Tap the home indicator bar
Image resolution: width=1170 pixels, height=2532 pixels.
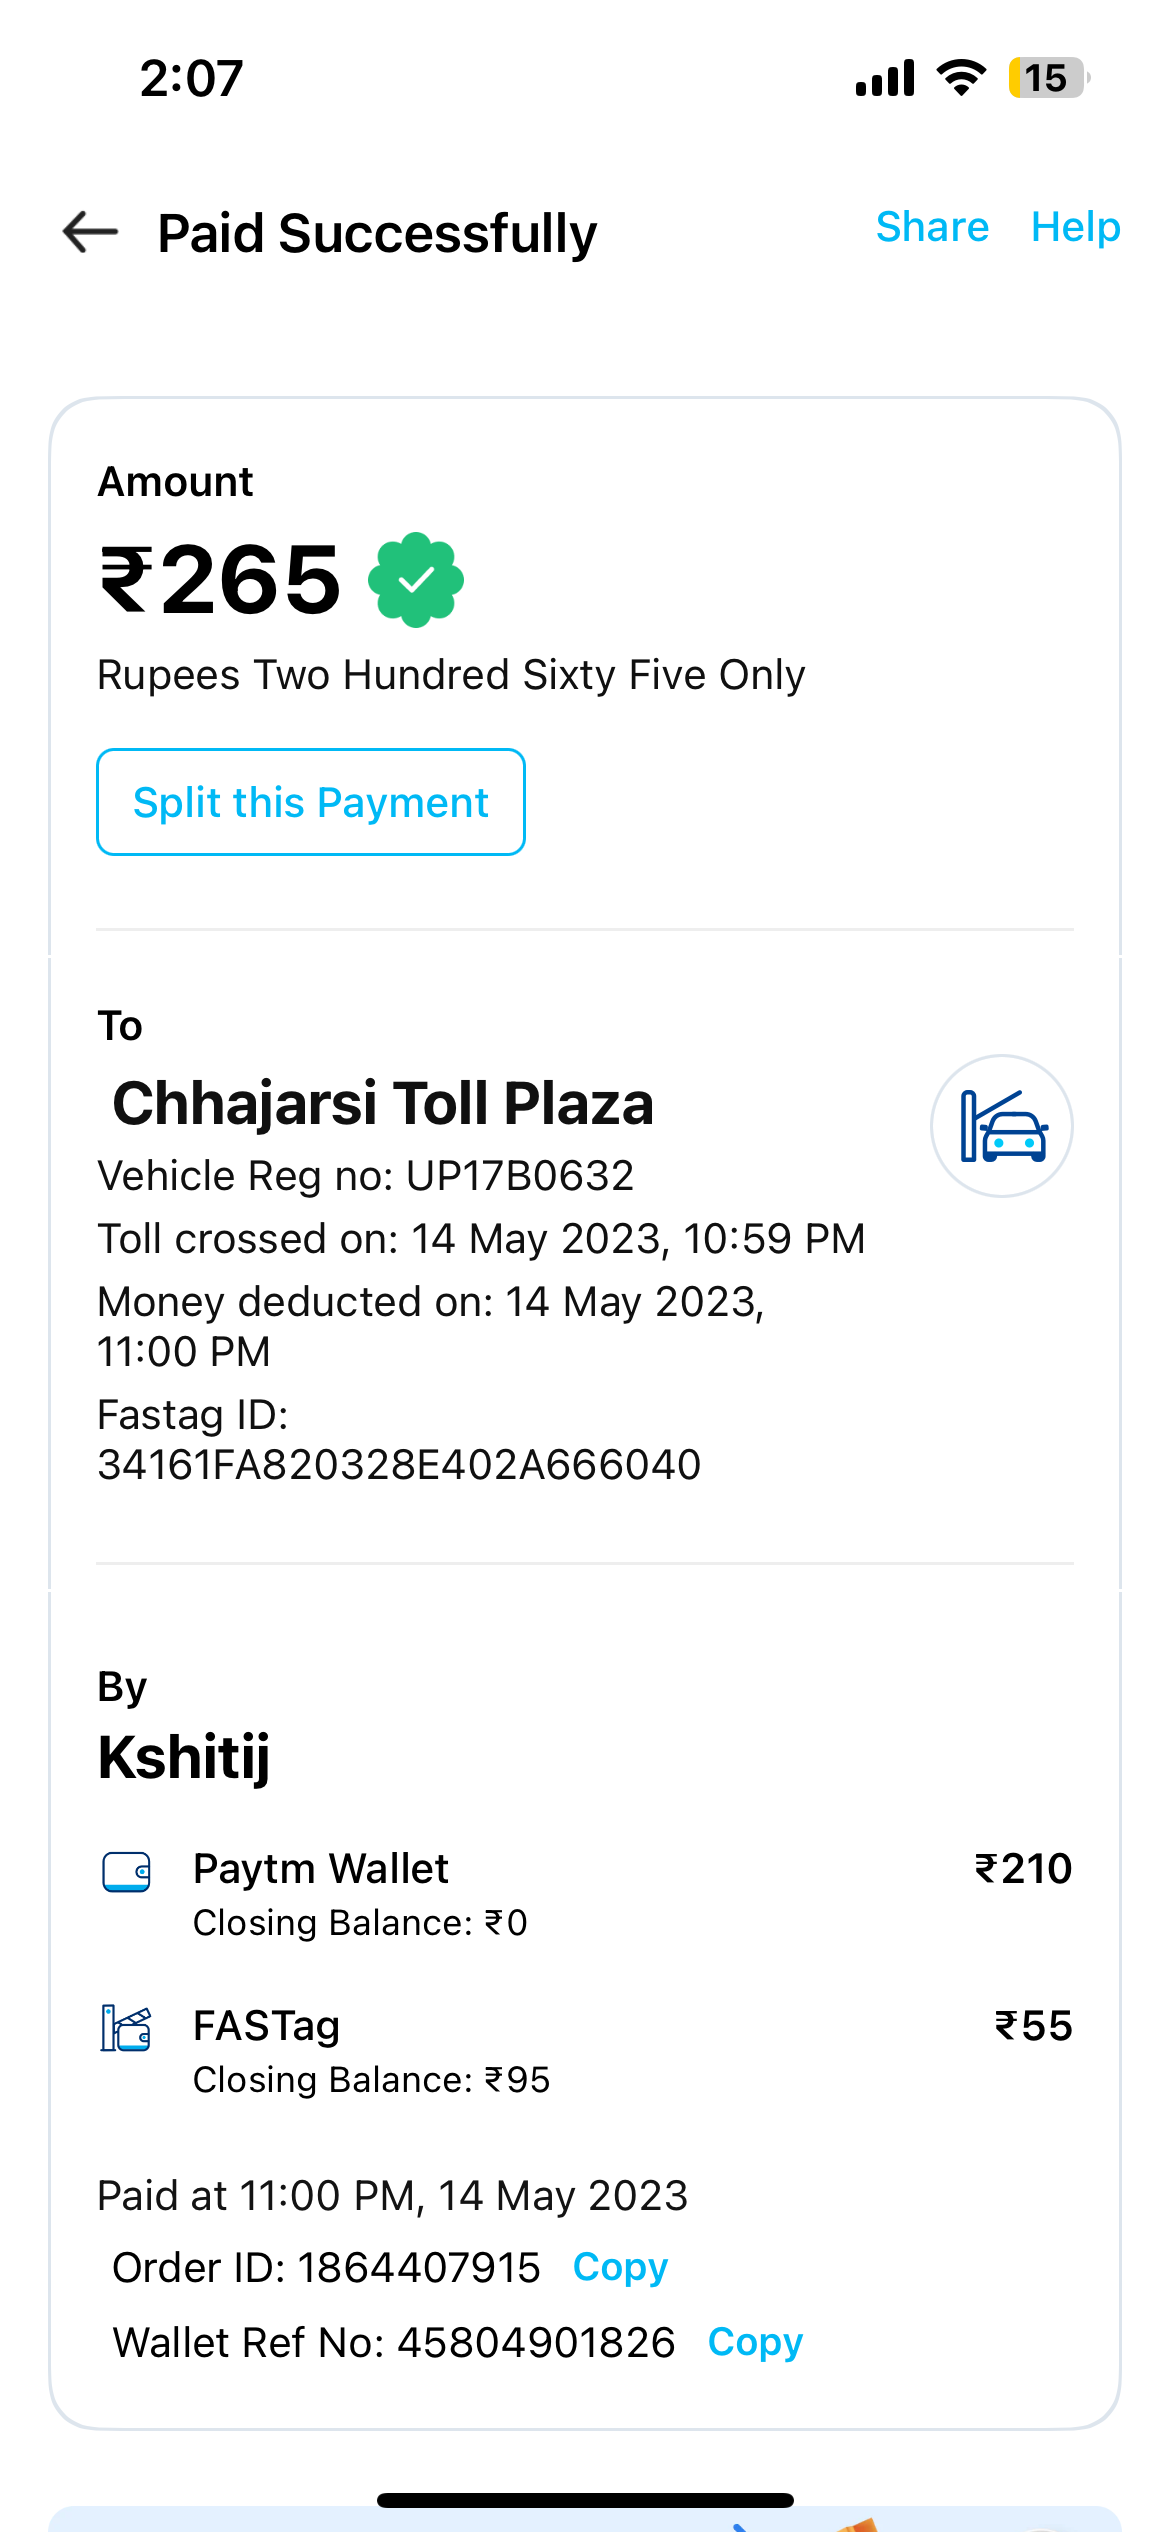[x=585, y=2501]
